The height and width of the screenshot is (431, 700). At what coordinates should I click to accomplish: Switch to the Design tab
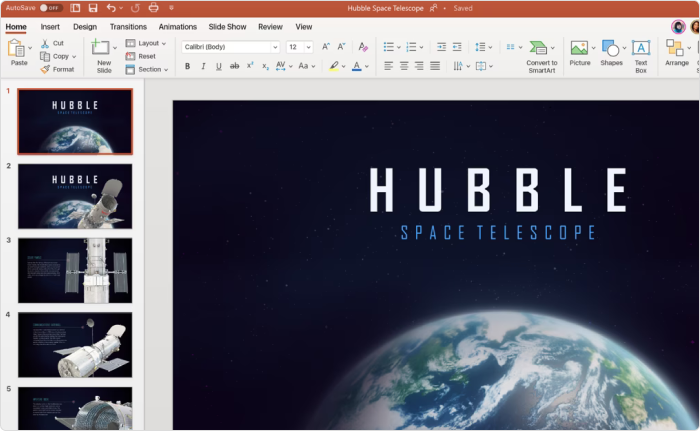coord(85,27)
